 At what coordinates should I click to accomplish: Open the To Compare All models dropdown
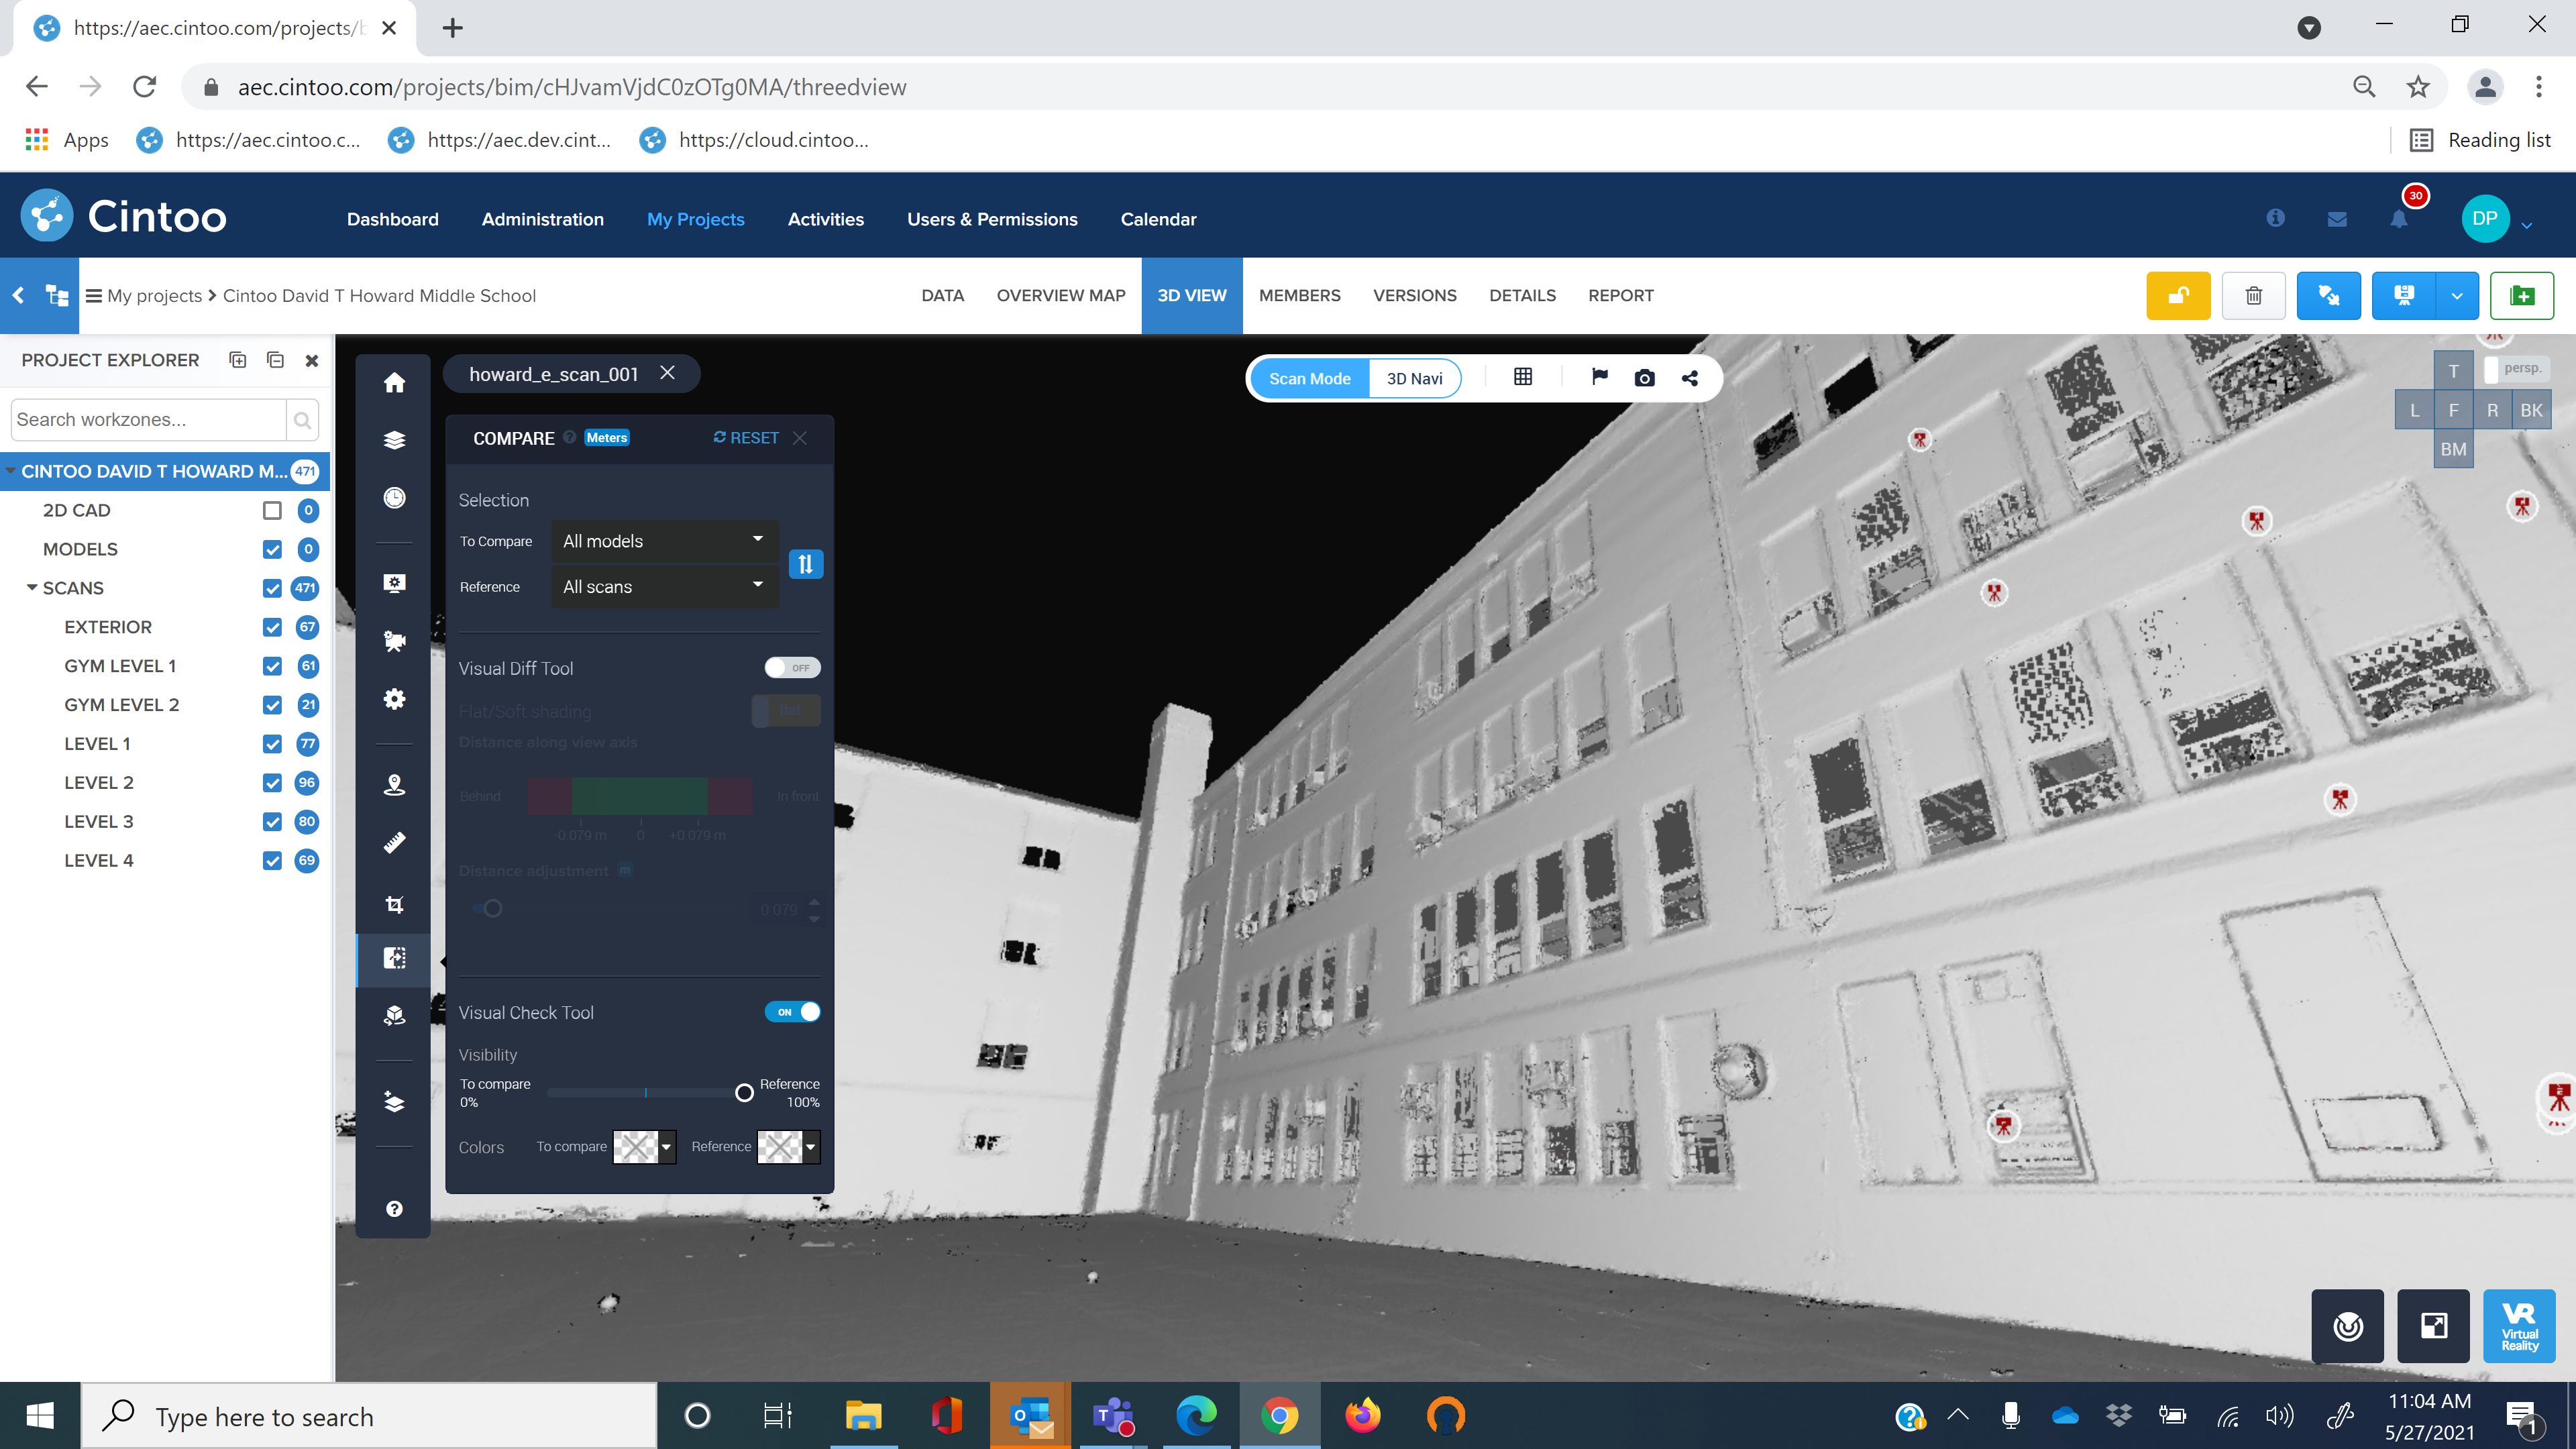[x=664, y=541]
